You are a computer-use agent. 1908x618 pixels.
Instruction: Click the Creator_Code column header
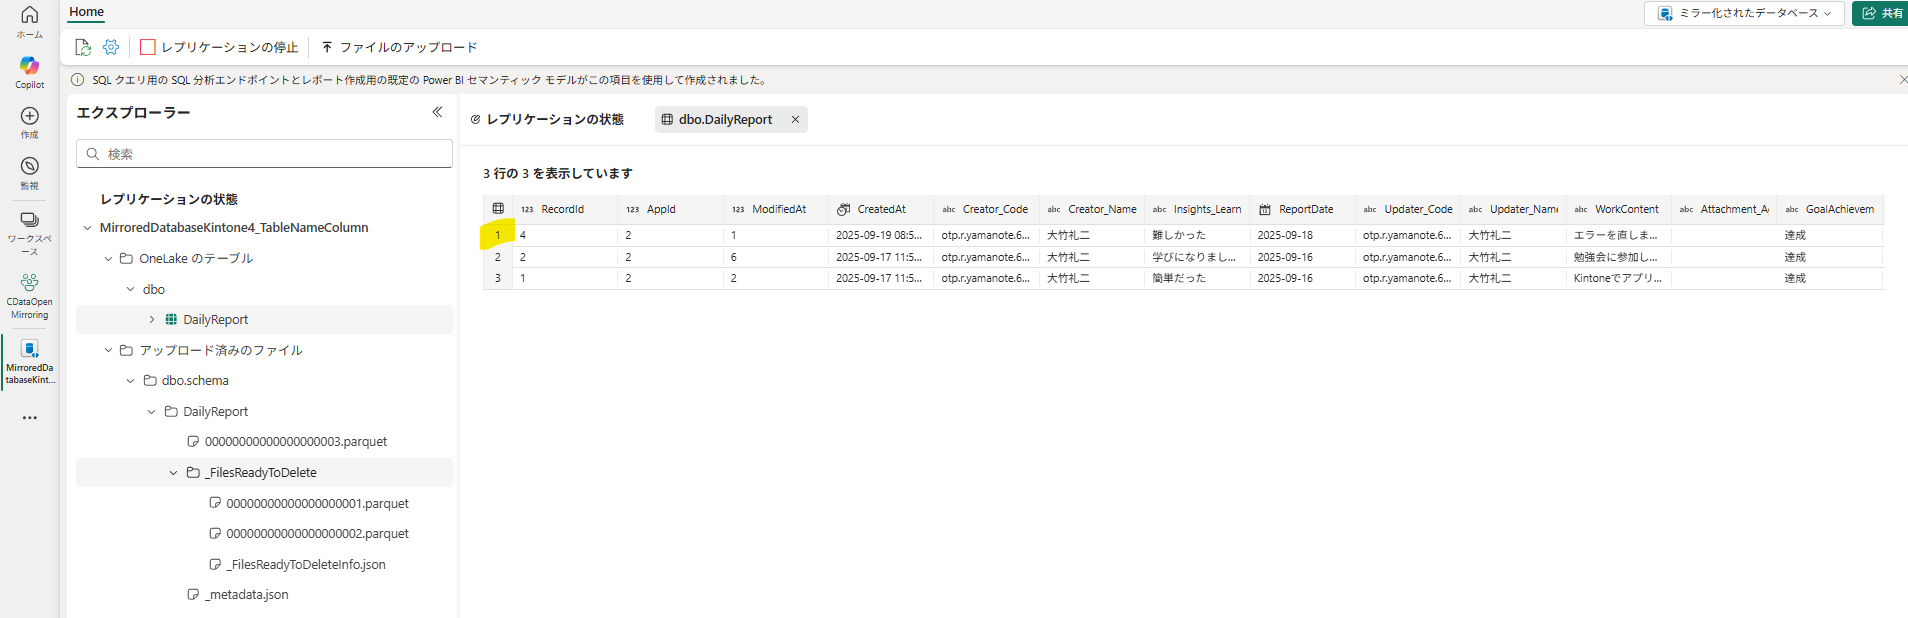click(x=987, y=209)
